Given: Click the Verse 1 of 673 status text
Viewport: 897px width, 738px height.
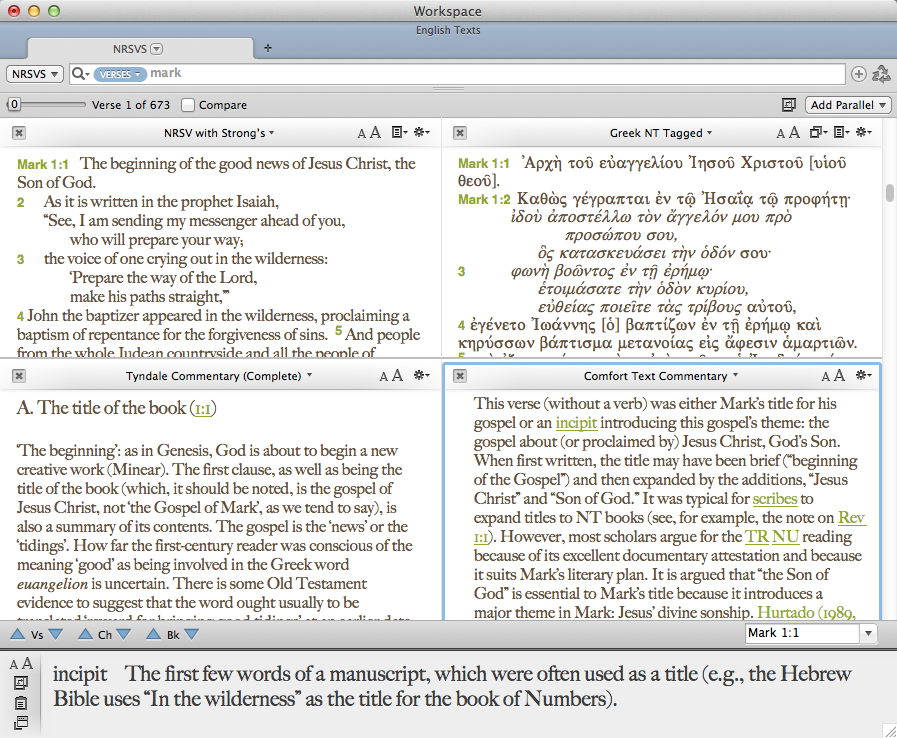Looking at the screenshot, I should click(x=130, y=105).
